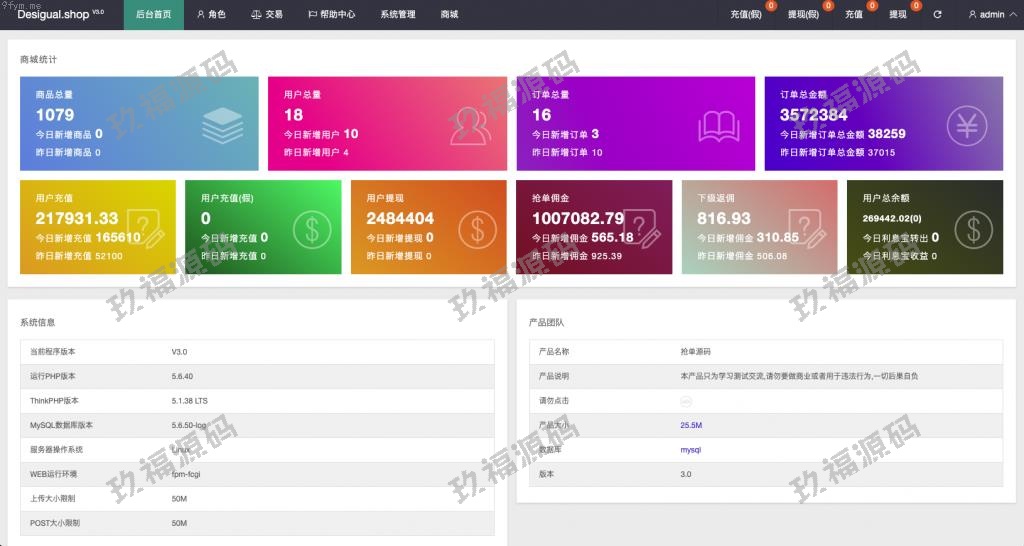Open the 角色 menu

click(x=211, y=15)
